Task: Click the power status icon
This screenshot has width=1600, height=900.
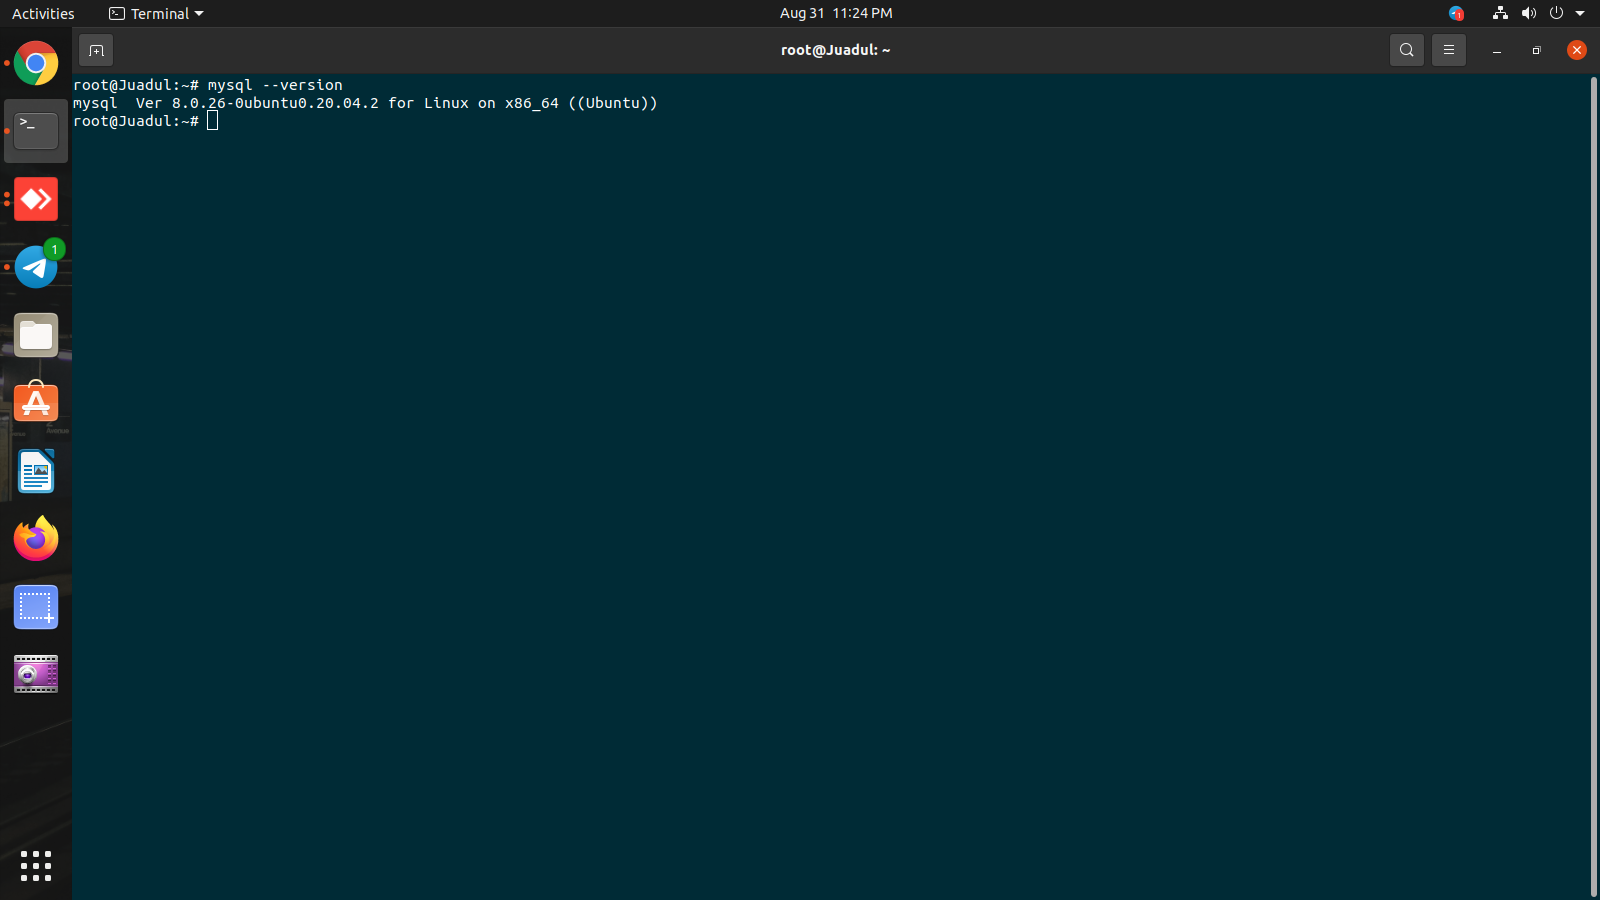Action: pyautogui.click(x=1555, y=13)
